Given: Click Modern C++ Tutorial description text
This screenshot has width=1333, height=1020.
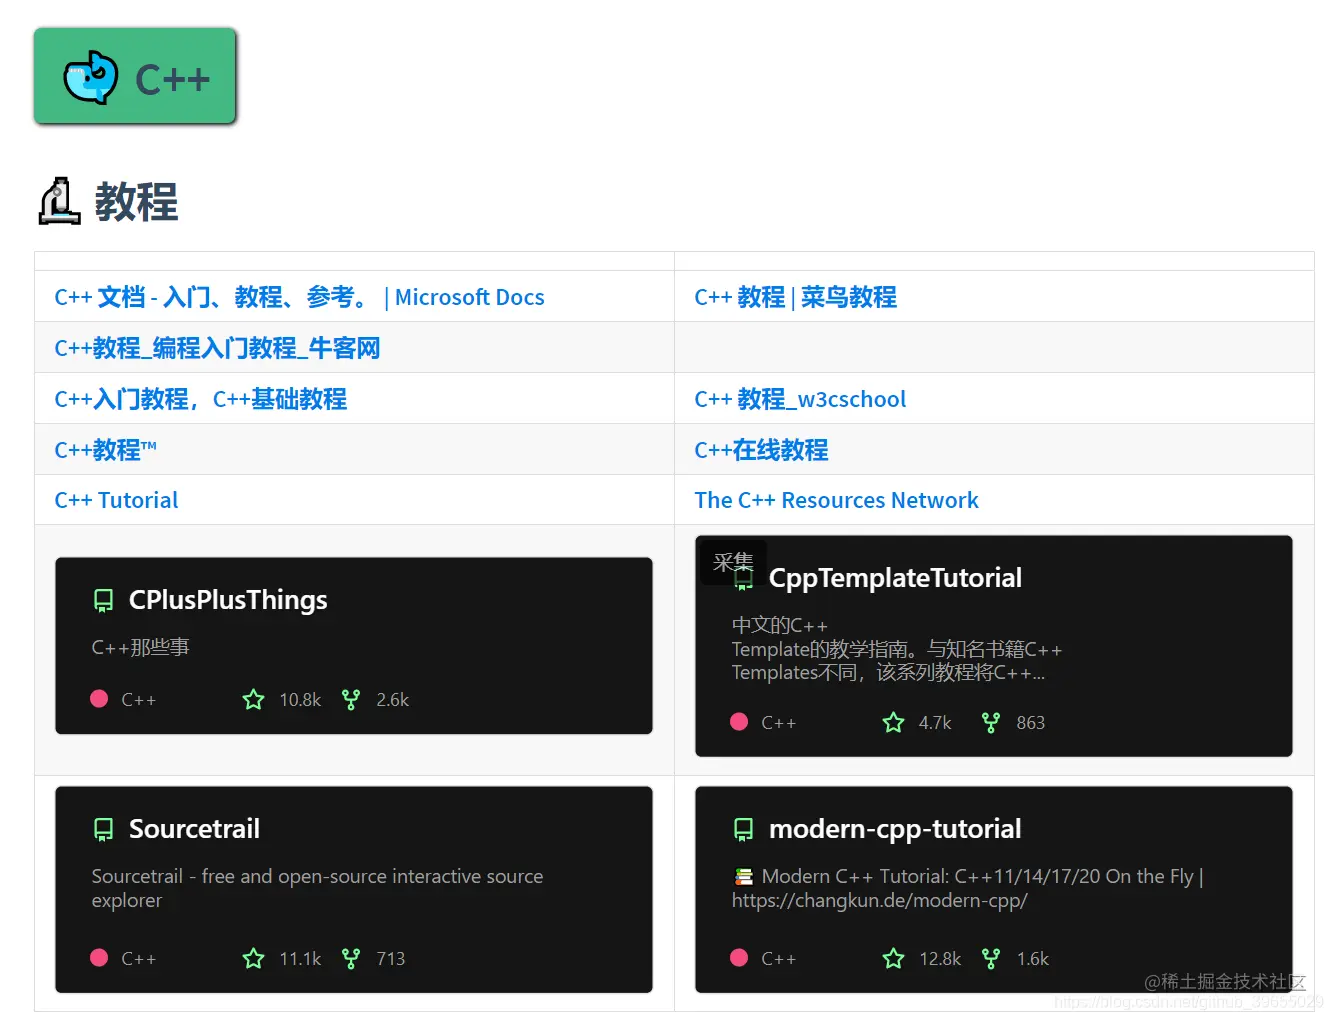Looking at the screenshot, I should coord(968,888).
